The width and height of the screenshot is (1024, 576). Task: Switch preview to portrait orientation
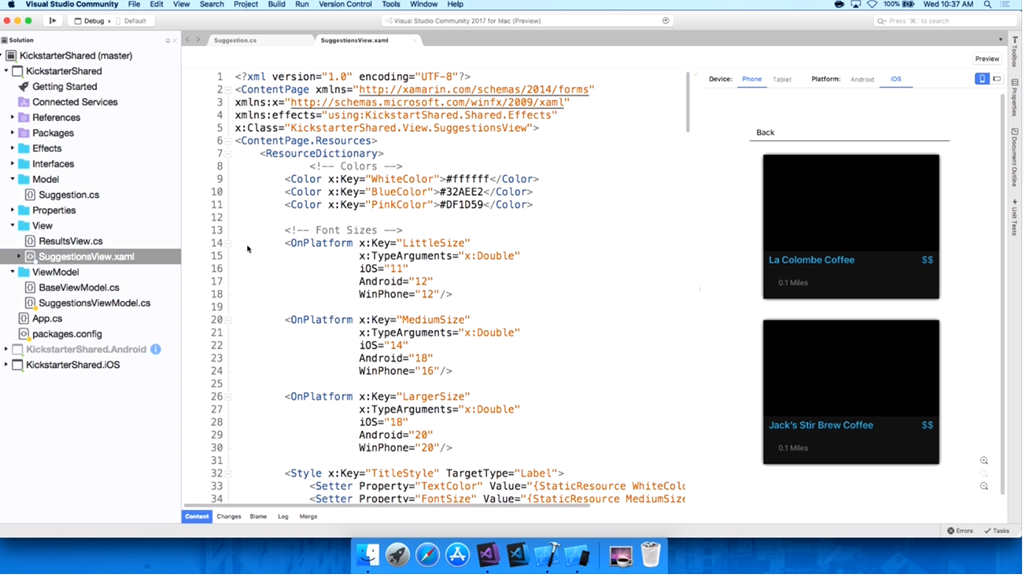(981, 79)
